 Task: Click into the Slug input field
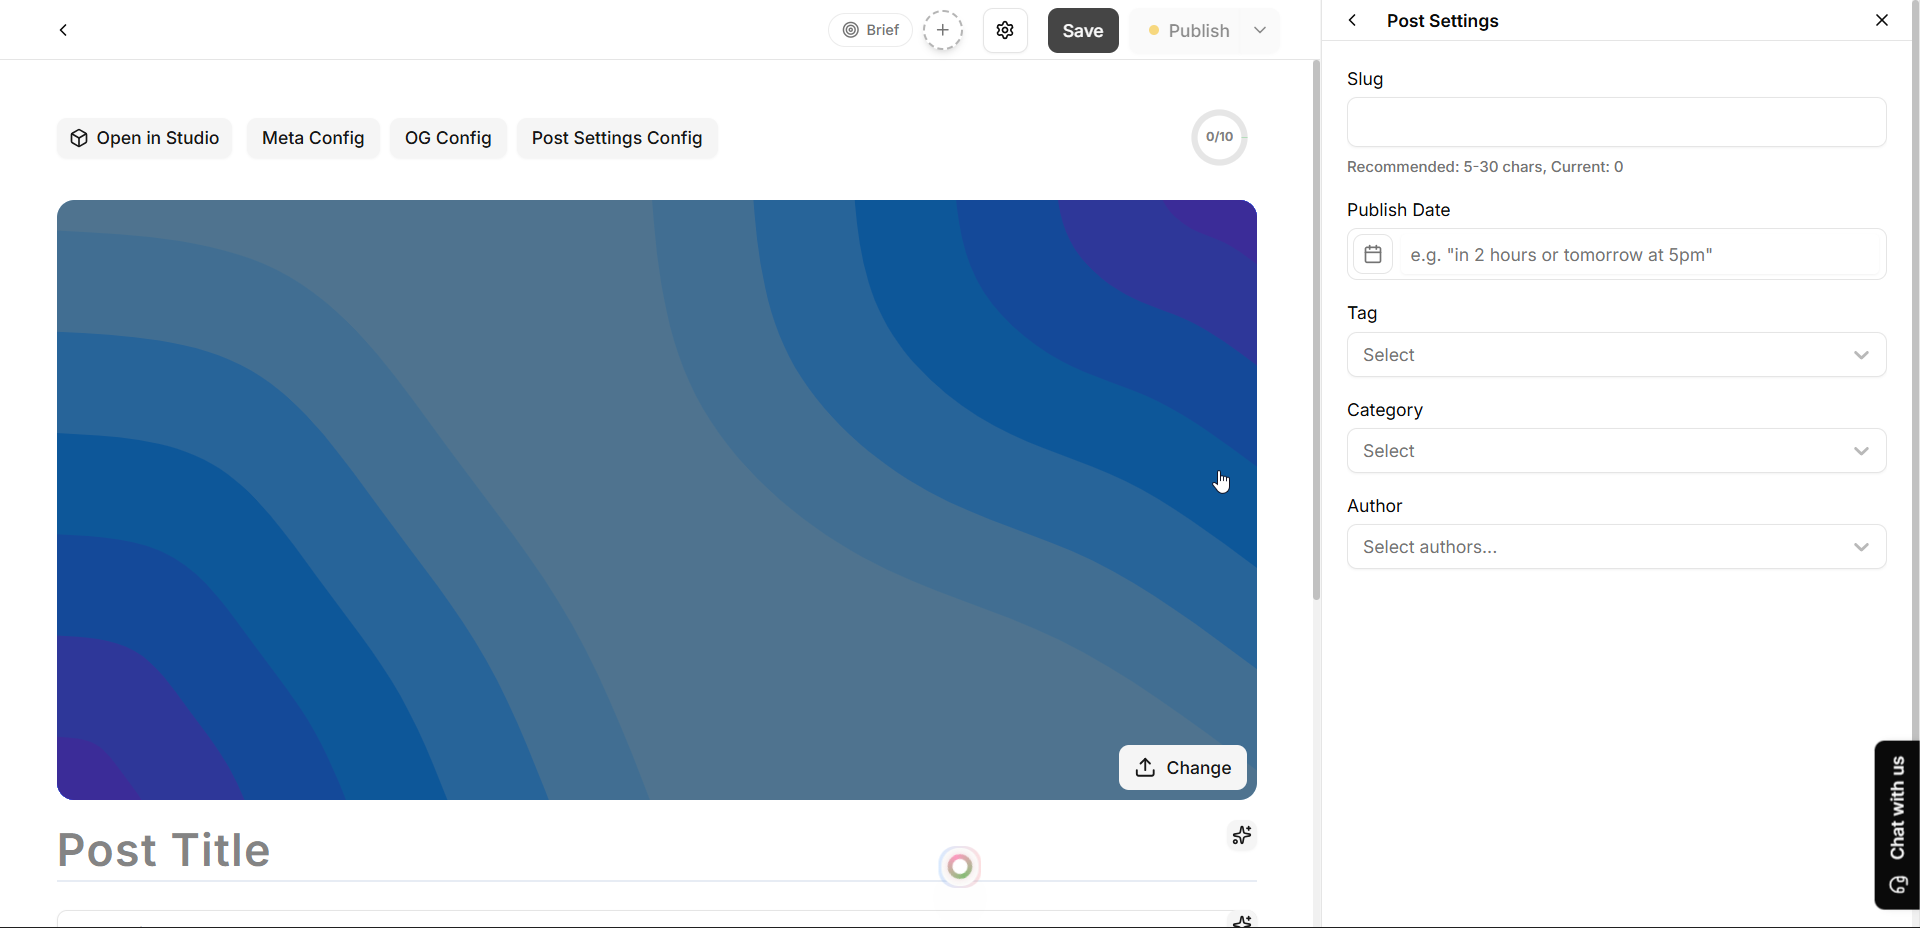[1616, 122]
